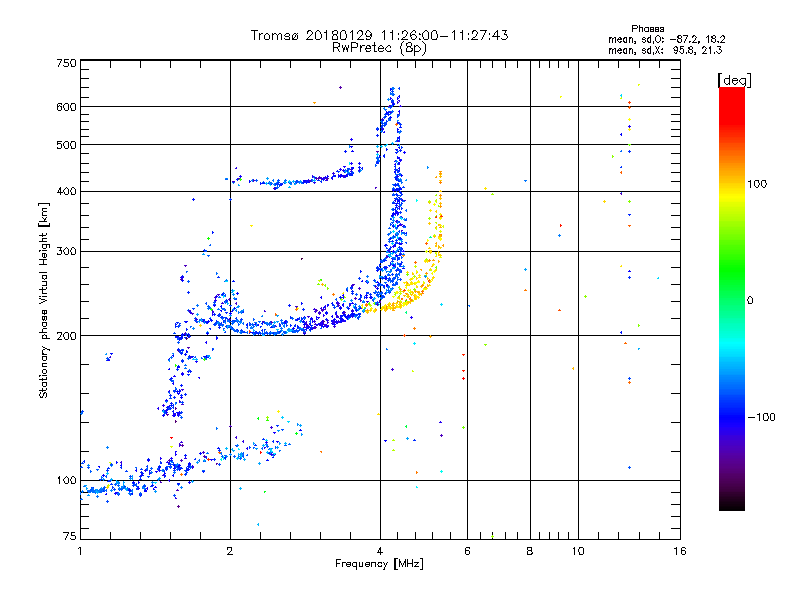
Task: Click y-axis tick label 400
Action: pos(66,191)
